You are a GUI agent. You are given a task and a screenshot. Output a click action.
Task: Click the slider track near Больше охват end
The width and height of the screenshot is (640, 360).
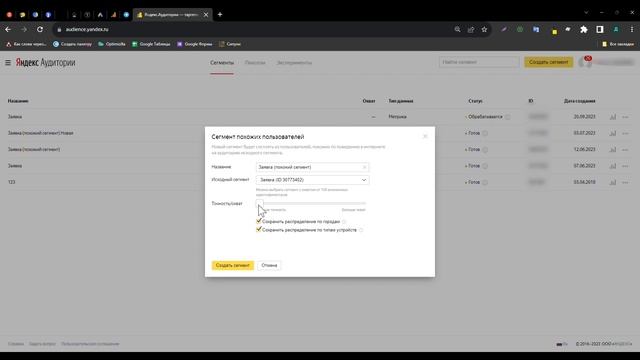pos(361,203)
